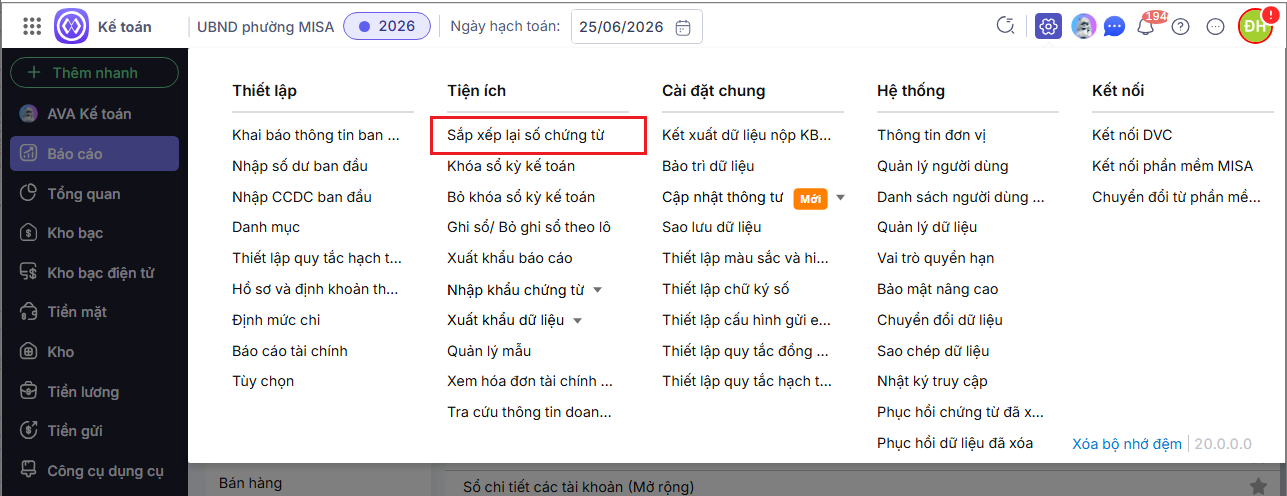This screenshot has width=1287, height=496.
Task: Open the 2026 fiscal year selector
Action: point(387,27)
